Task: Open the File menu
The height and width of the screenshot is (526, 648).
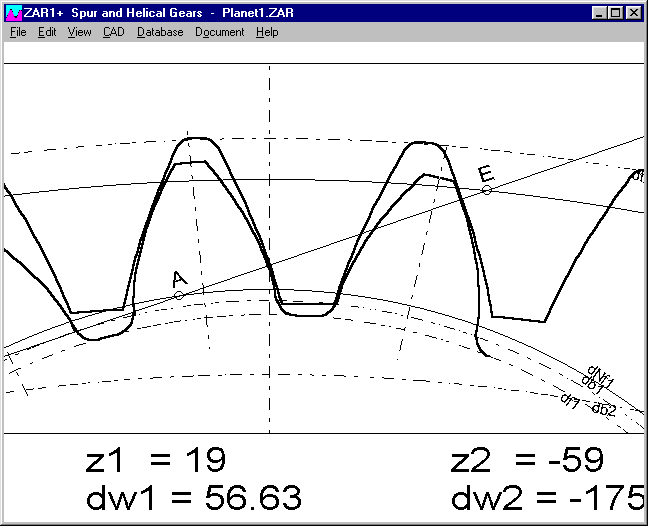Action: click(x=18, y=32)
